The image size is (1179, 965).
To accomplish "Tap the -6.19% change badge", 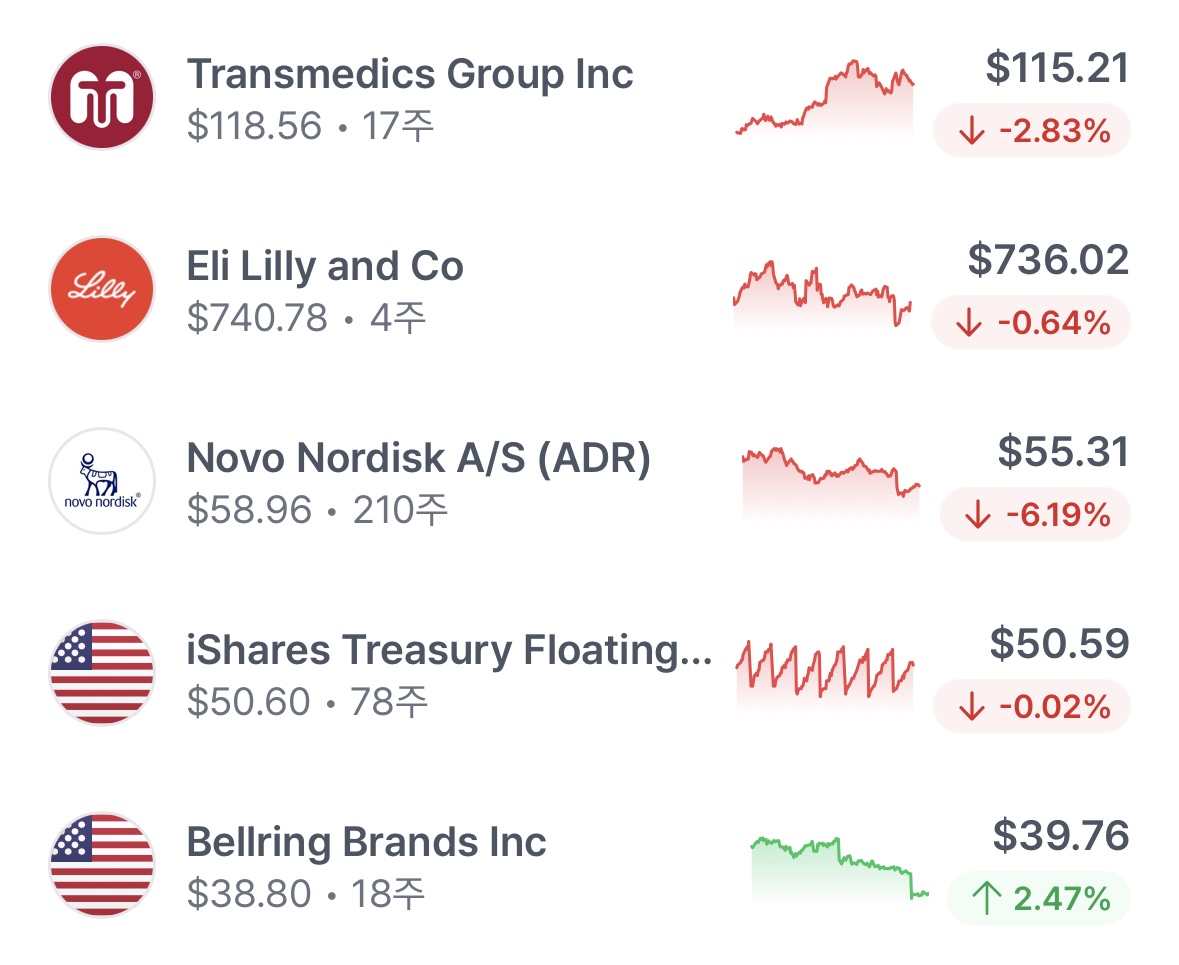I will (x=1035, y=515).
